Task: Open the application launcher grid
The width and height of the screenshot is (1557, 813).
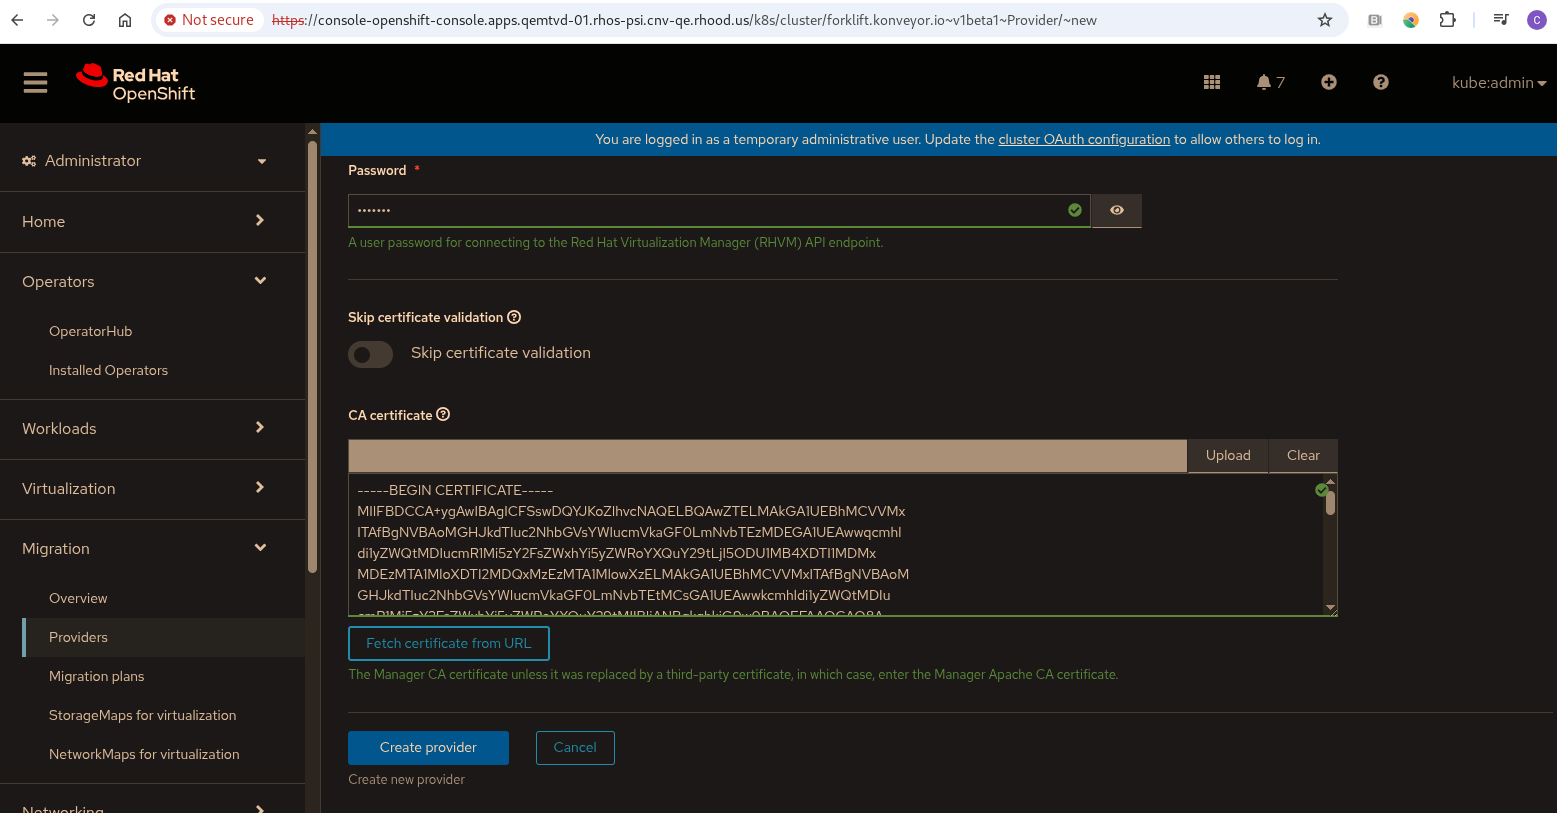Action: (x=1212, y=83)
